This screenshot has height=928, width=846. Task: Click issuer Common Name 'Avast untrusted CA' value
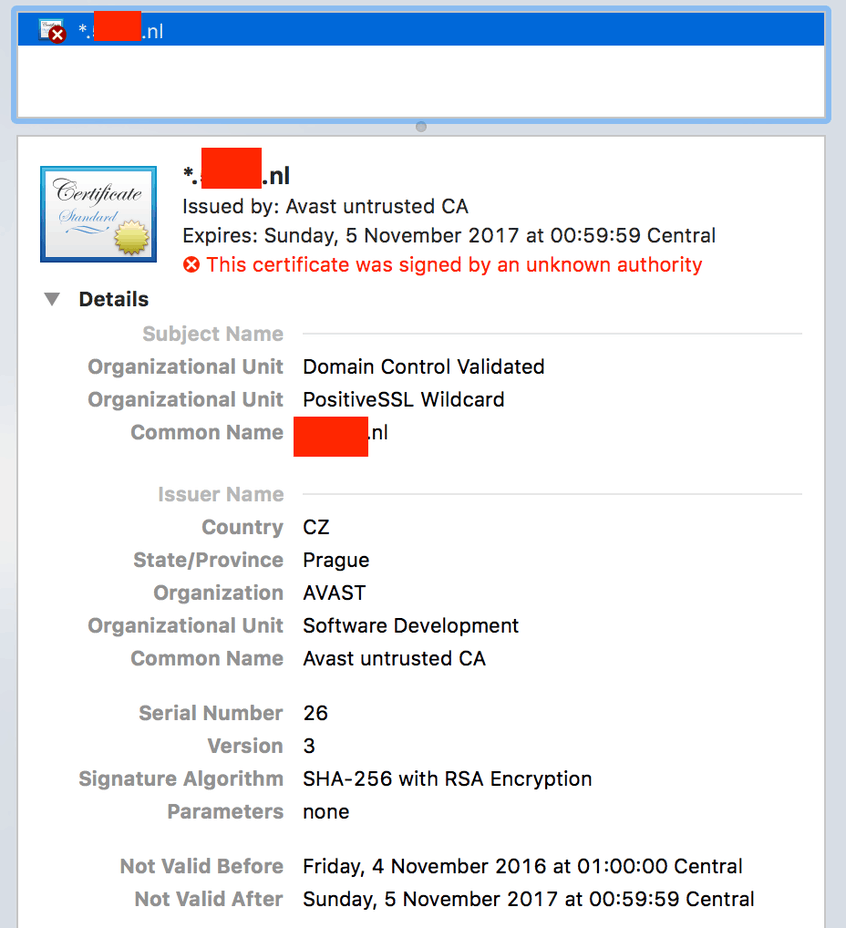(394, 659)
